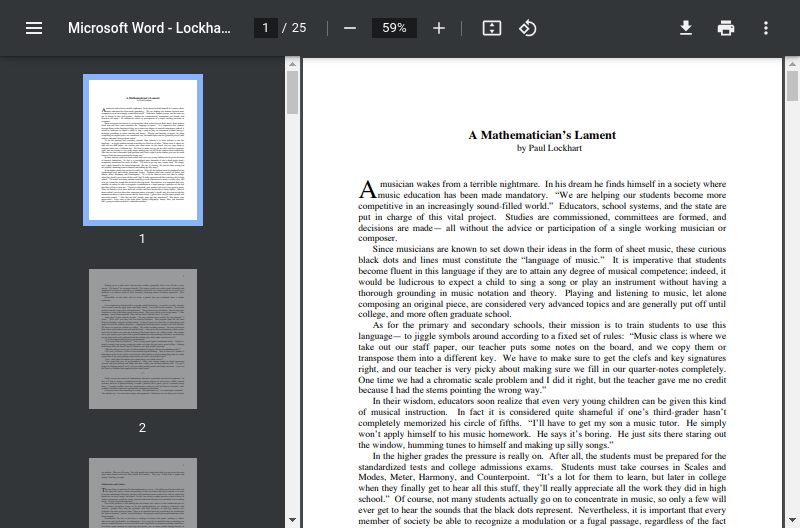Click the document title 'Microsoft Word - Lockha...'
The height and width of the screenshot is (528, 800).
(149, 28)
